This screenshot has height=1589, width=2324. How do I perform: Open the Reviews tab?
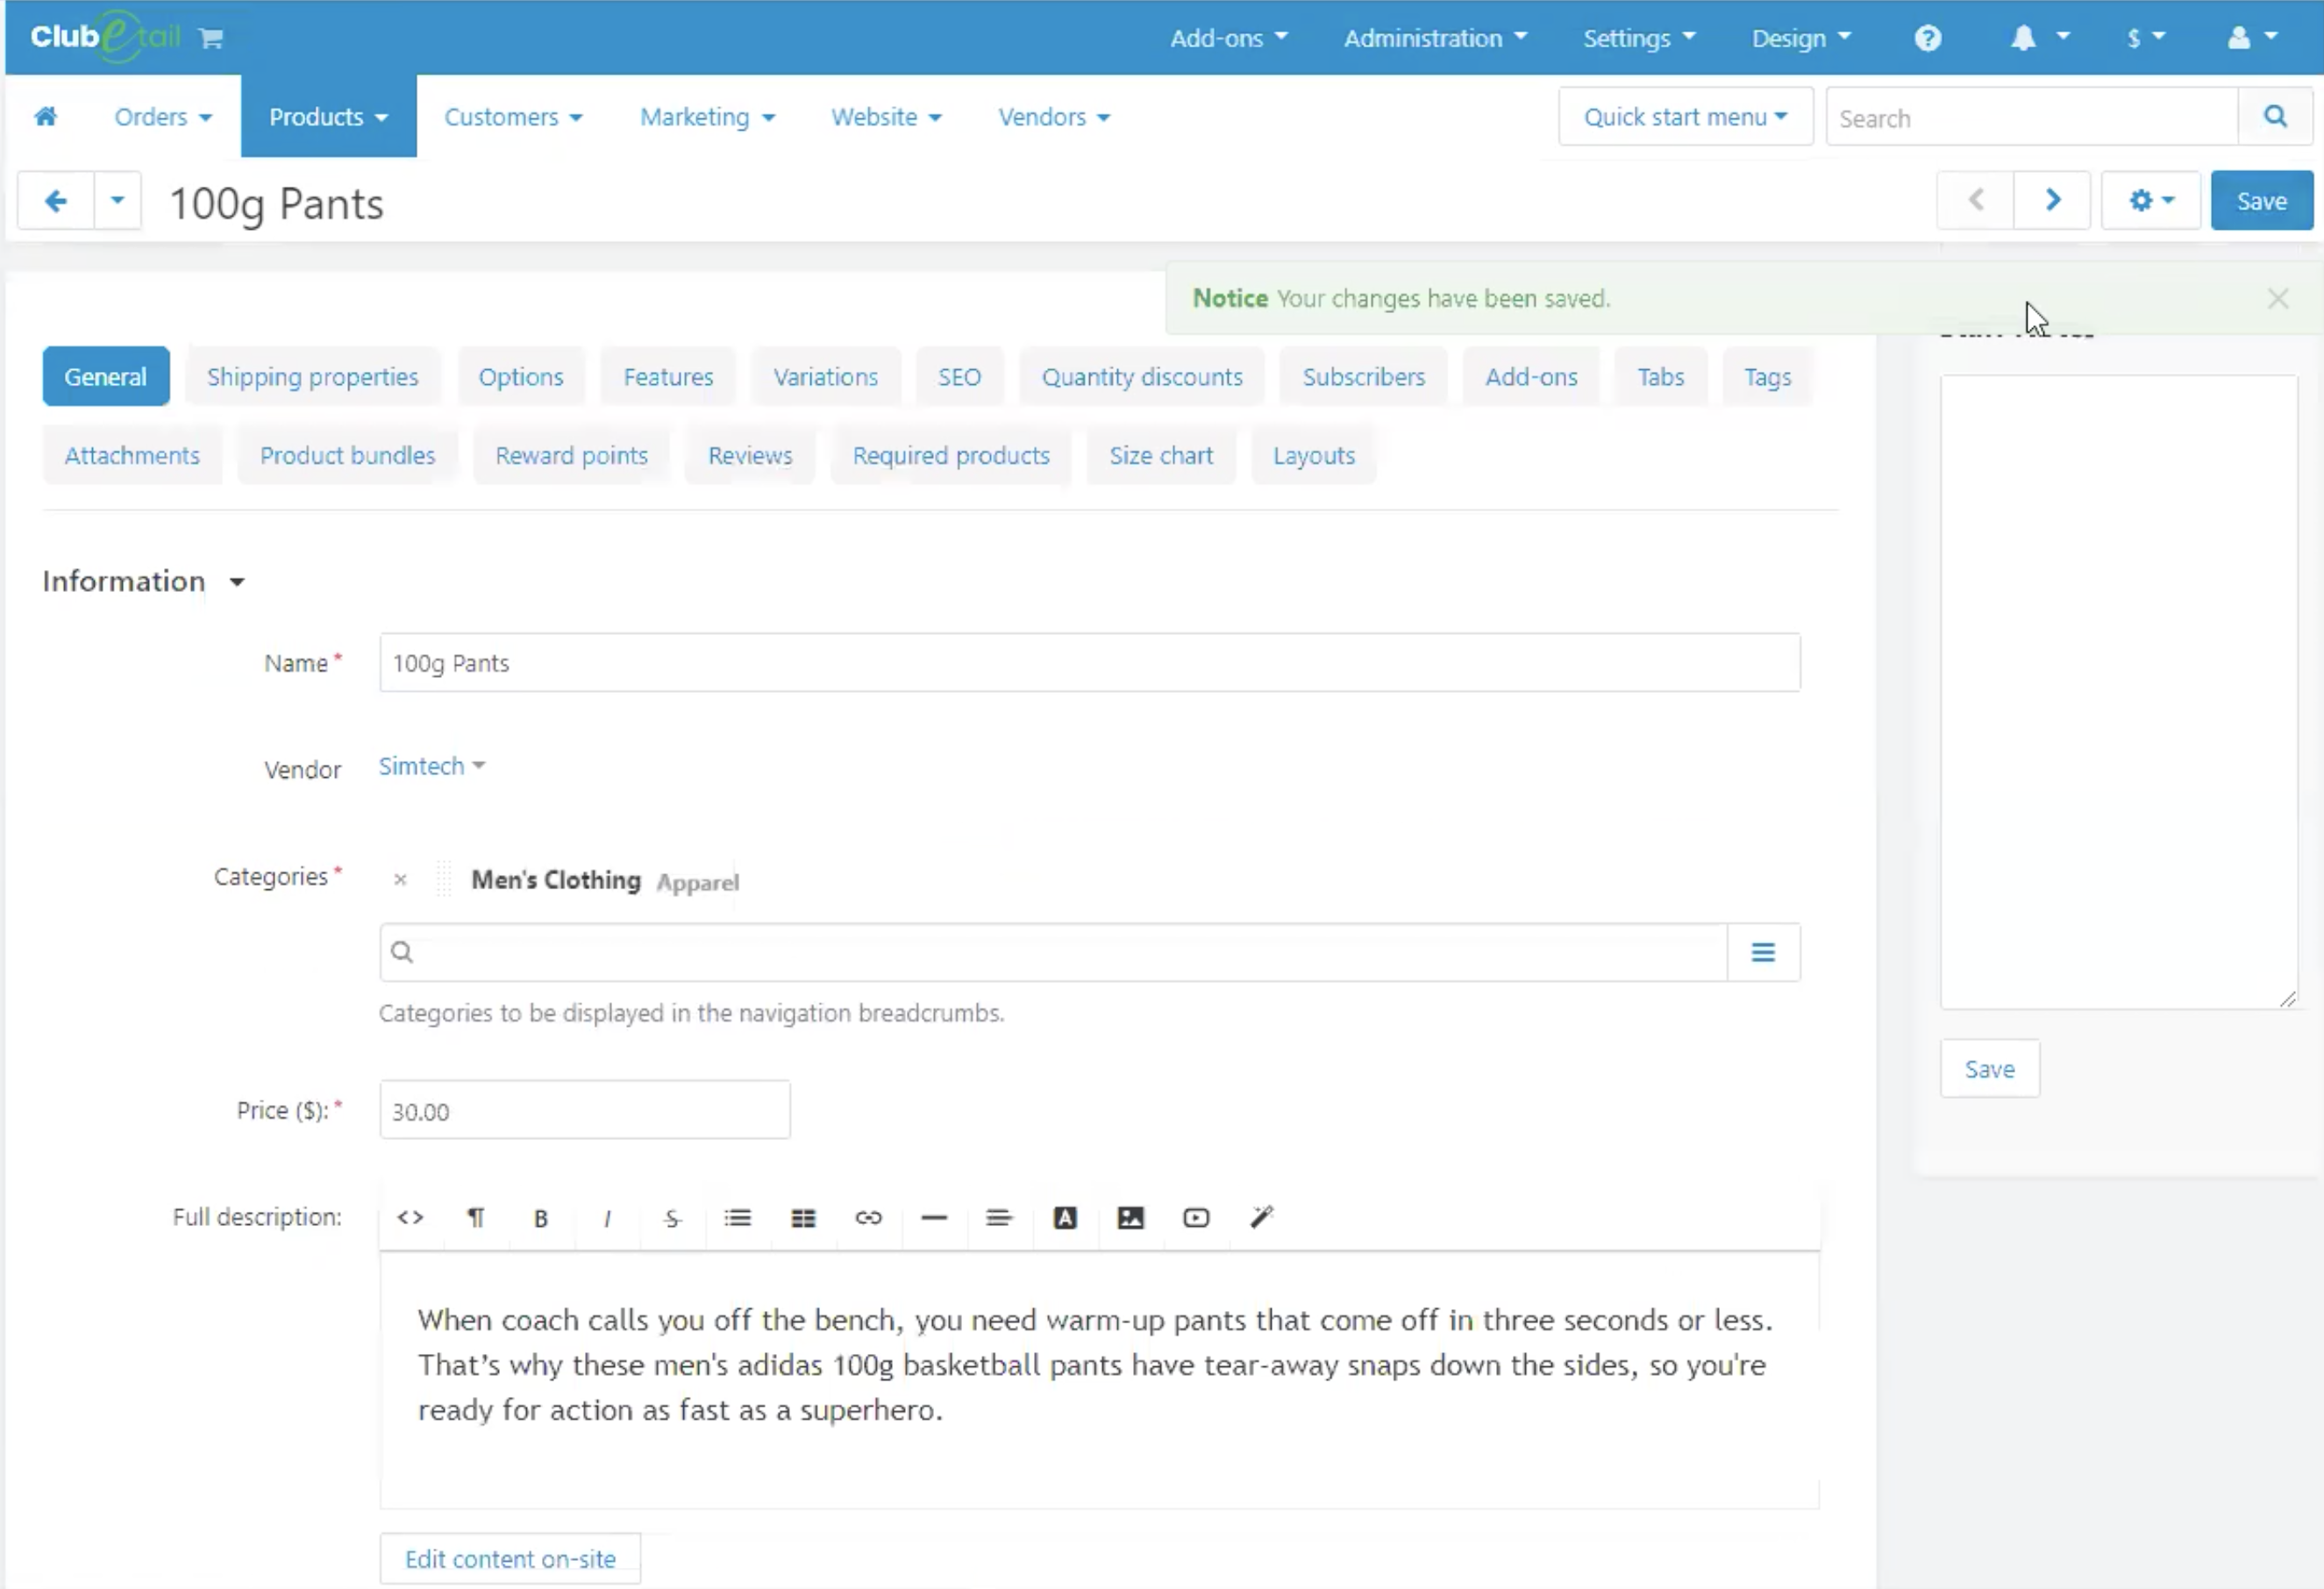point(750,456)
